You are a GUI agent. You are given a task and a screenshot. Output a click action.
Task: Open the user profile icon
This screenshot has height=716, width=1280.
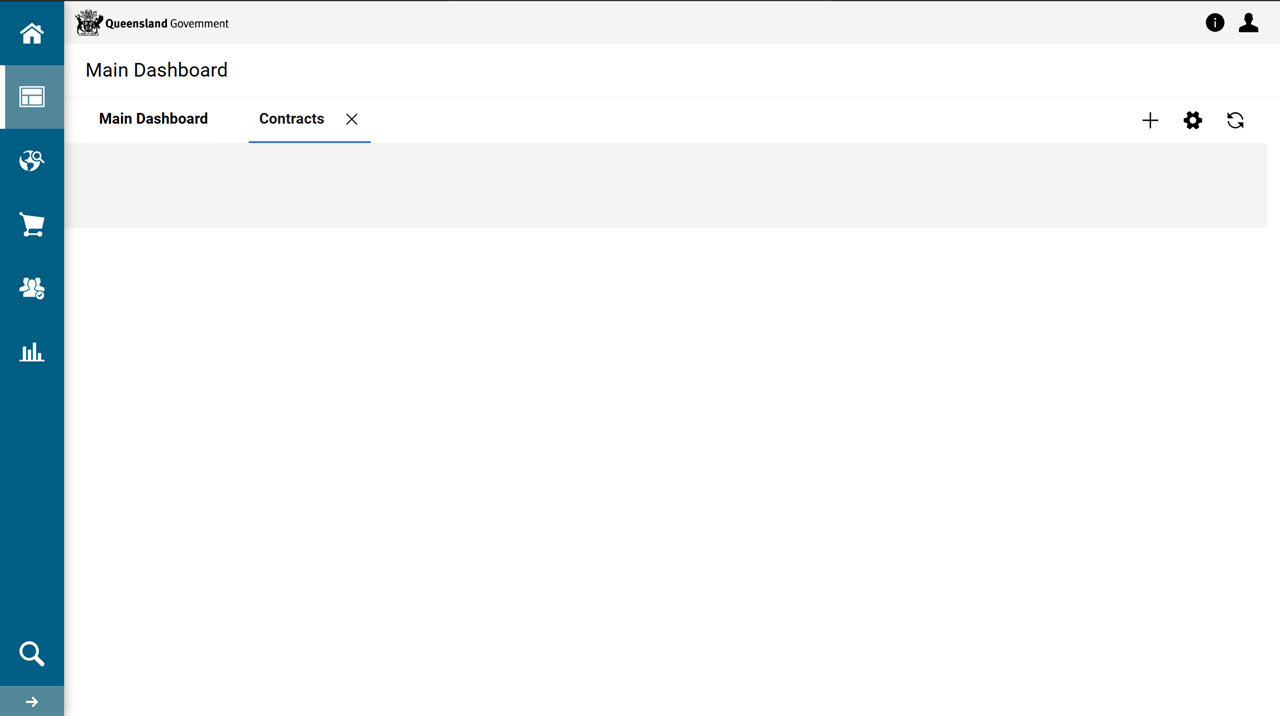point(1248,23)
